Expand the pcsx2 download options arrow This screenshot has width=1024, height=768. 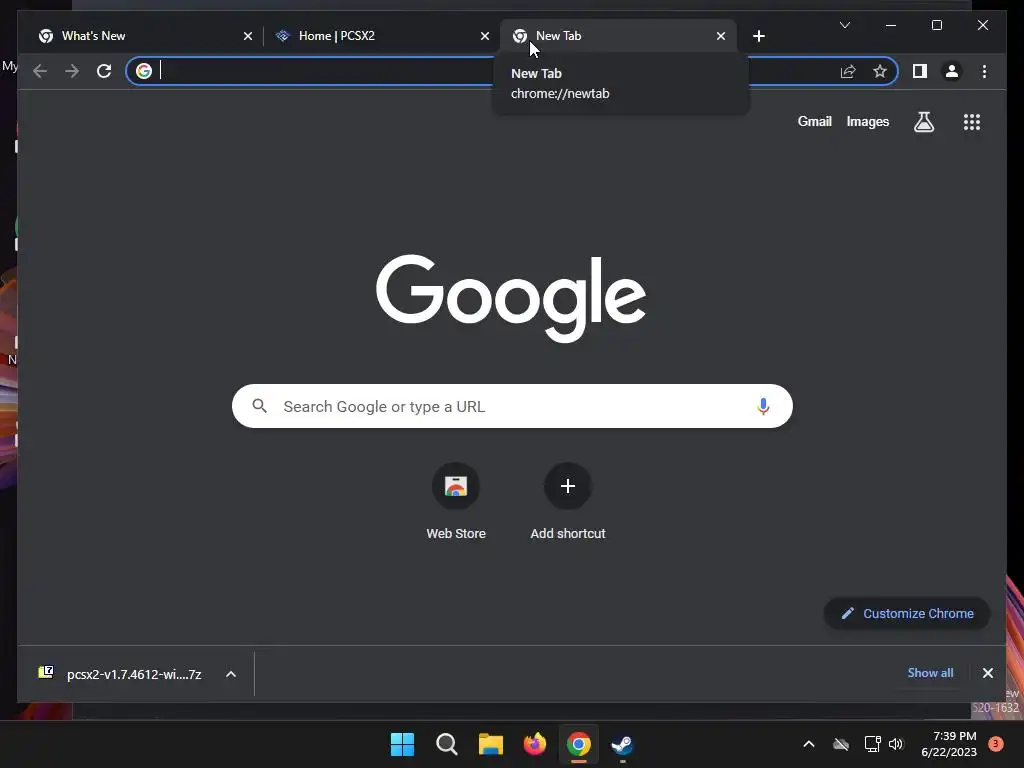tap(231, 674)
